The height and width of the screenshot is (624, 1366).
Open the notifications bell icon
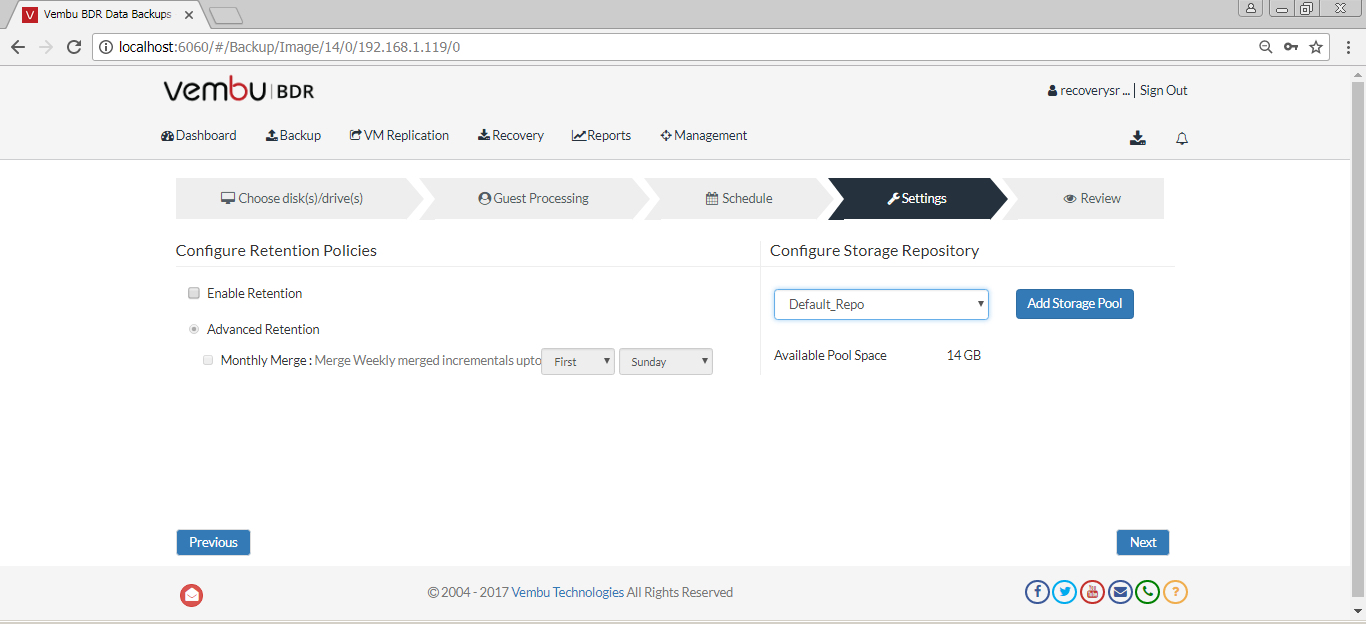(1182, 138)
